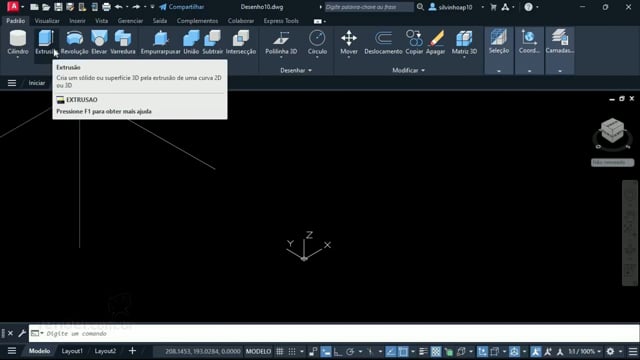Viewport: 640px width, 360px height.
Task: Toggle lineweight display in status bar
Action: (423, 351)
